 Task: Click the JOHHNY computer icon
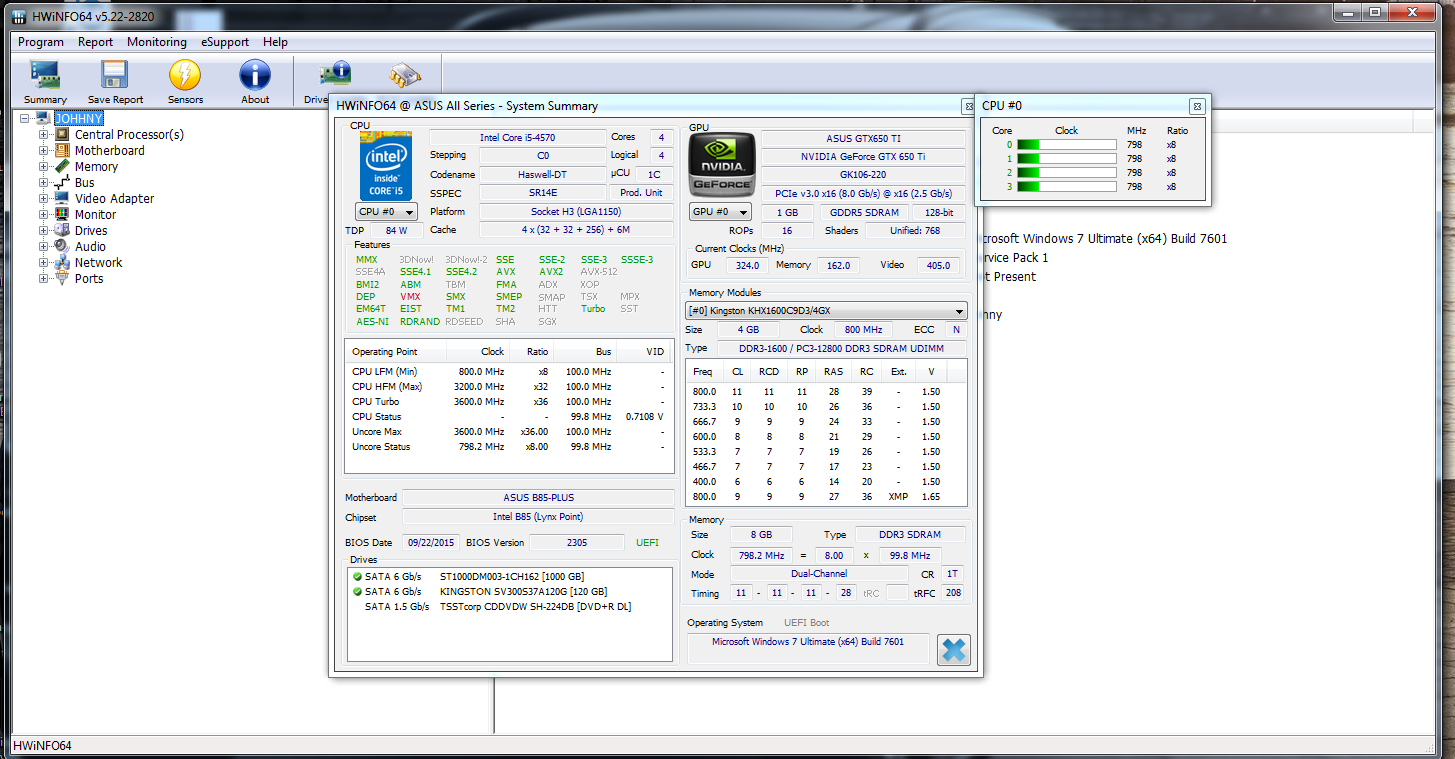coord(43,118)
